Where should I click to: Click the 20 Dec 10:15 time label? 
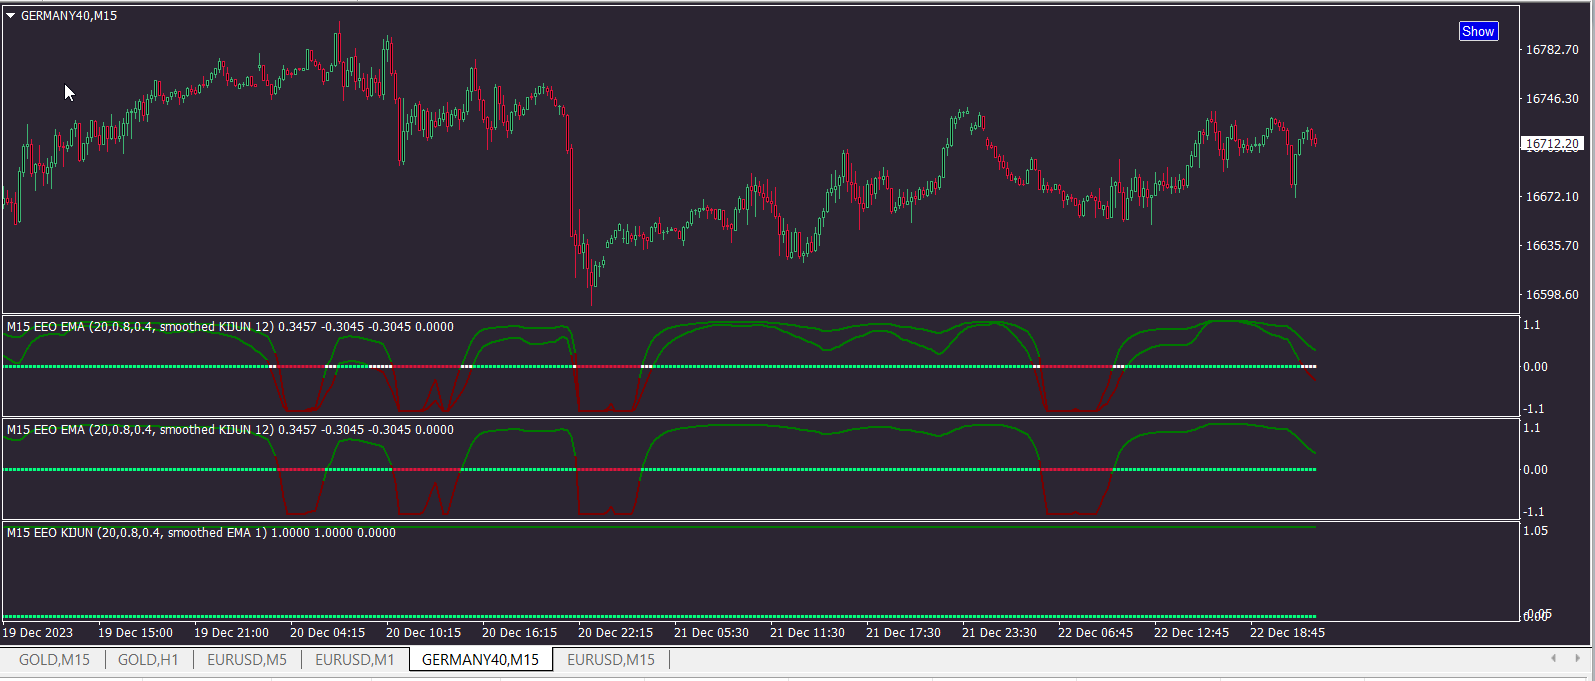(423, 632)
